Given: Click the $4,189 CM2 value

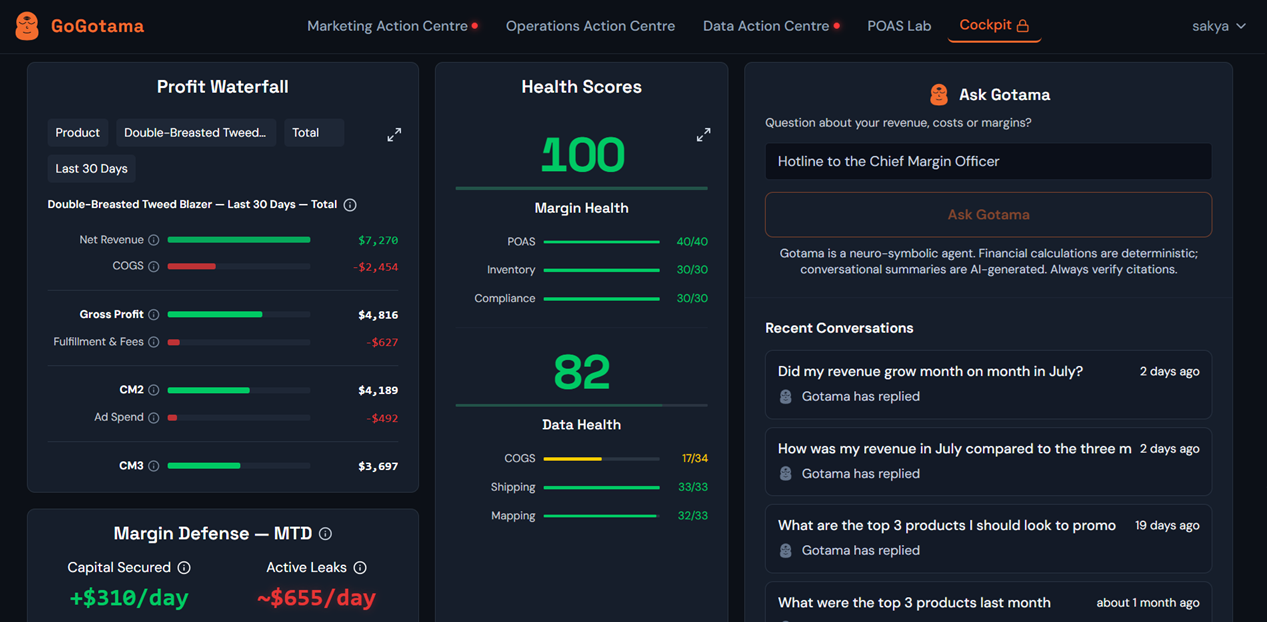Looking at the screenshot, I should [x=378, y=390].
